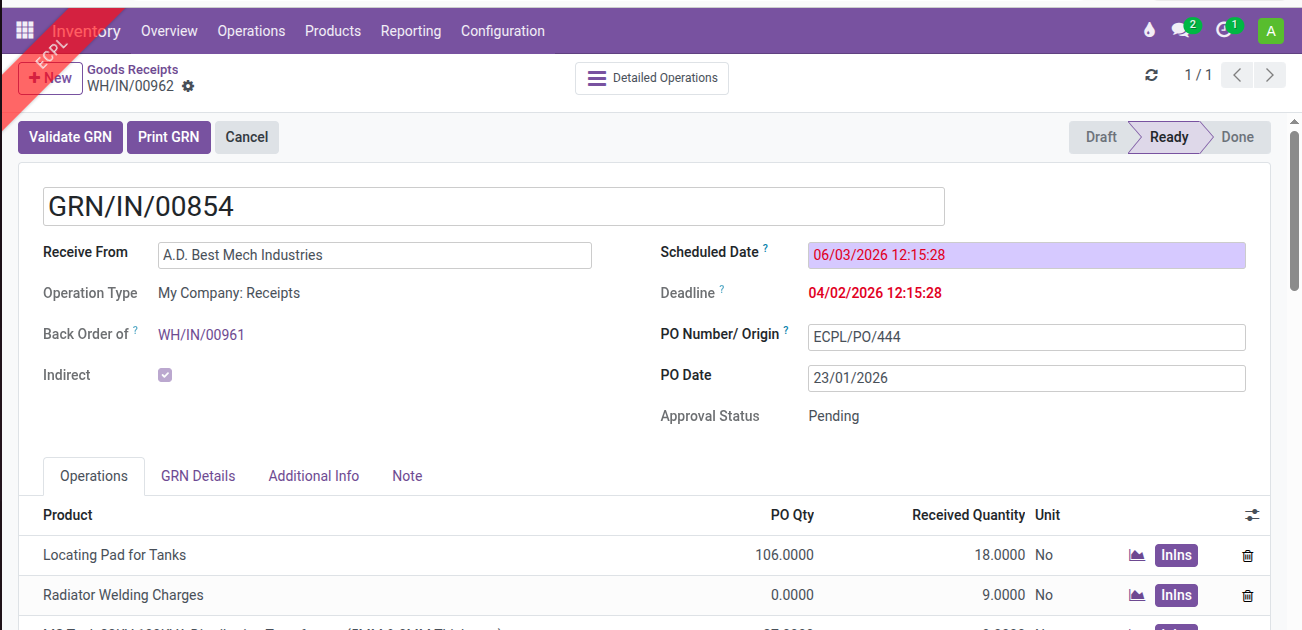The height and width of the screenshot is (630, 1302).
Task: Delete the Radiator Welding Charges row
Action: pos(1247,596)
